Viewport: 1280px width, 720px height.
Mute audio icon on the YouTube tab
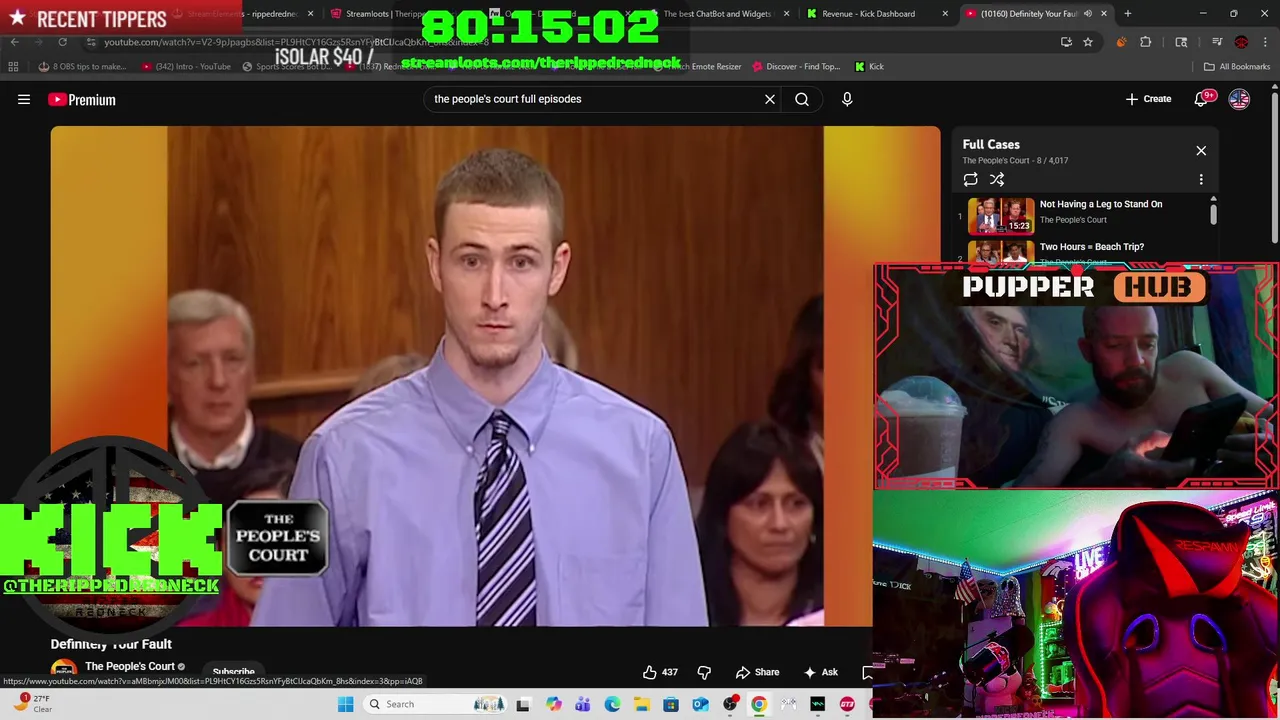1087,14
